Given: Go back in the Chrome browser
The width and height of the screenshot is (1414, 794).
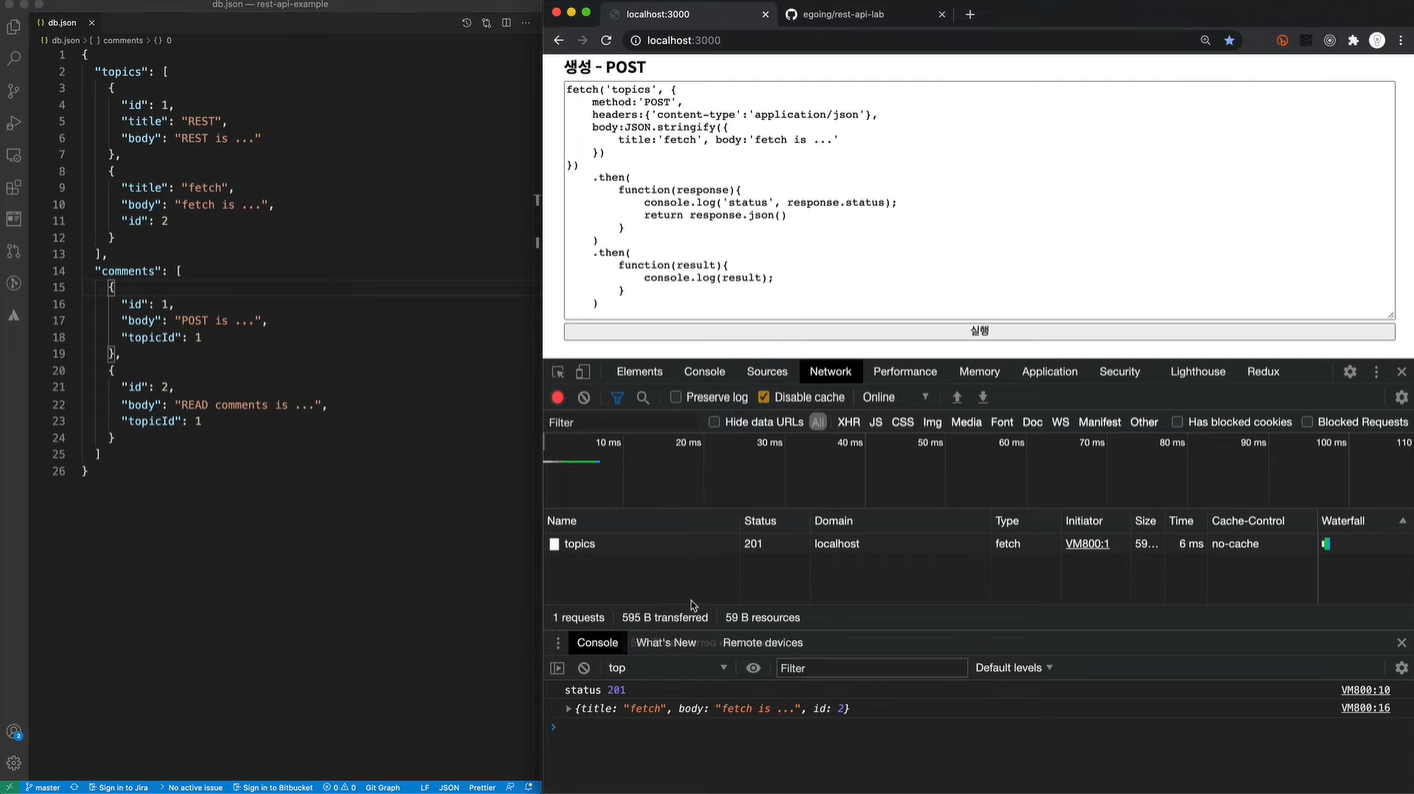Looking at the screenshot, I should pos(559,40).
